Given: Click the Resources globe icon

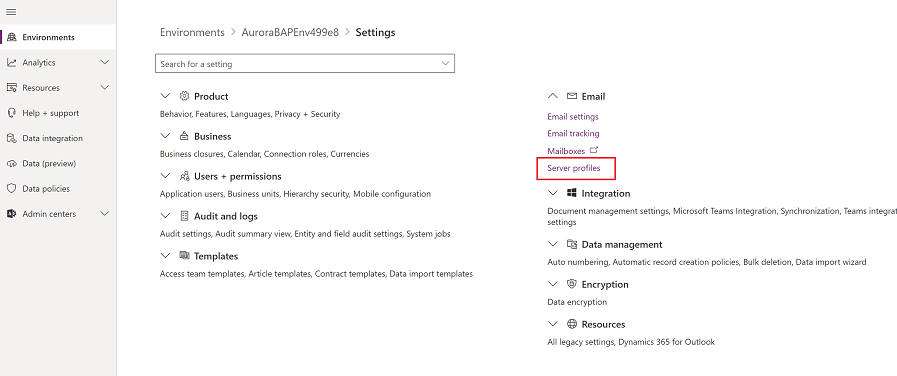Looking at the screenshot, I should [x=571, y=324].
